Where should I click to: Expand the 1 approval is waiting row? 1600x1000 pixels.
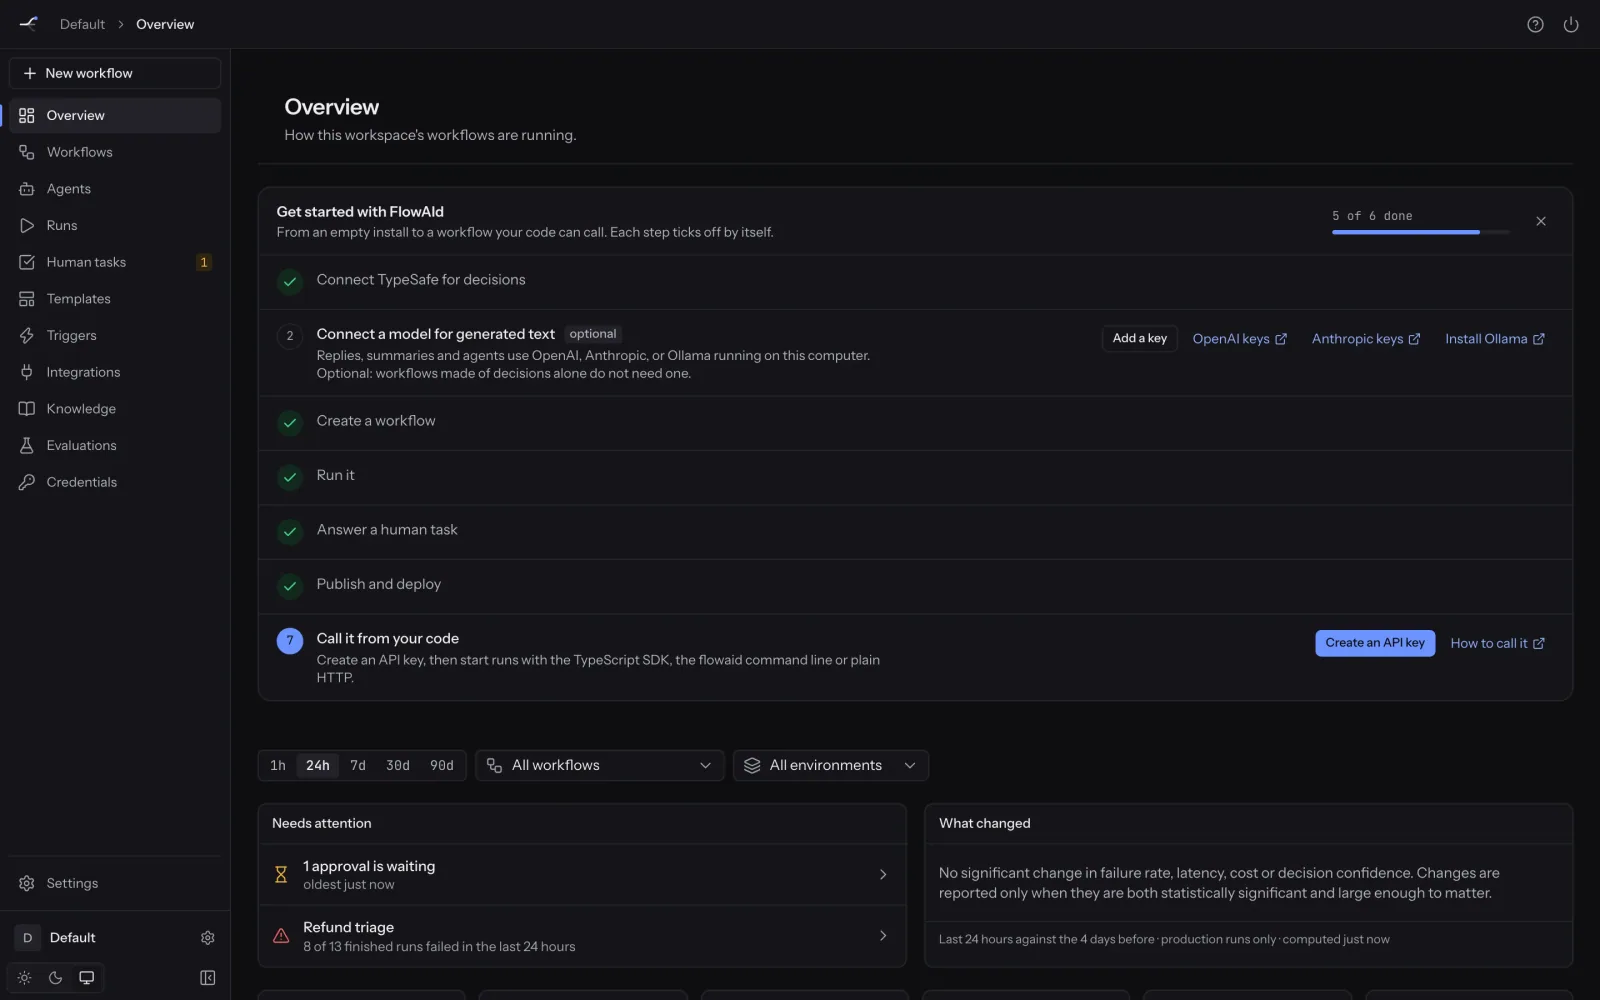click(x=582, y=875)
